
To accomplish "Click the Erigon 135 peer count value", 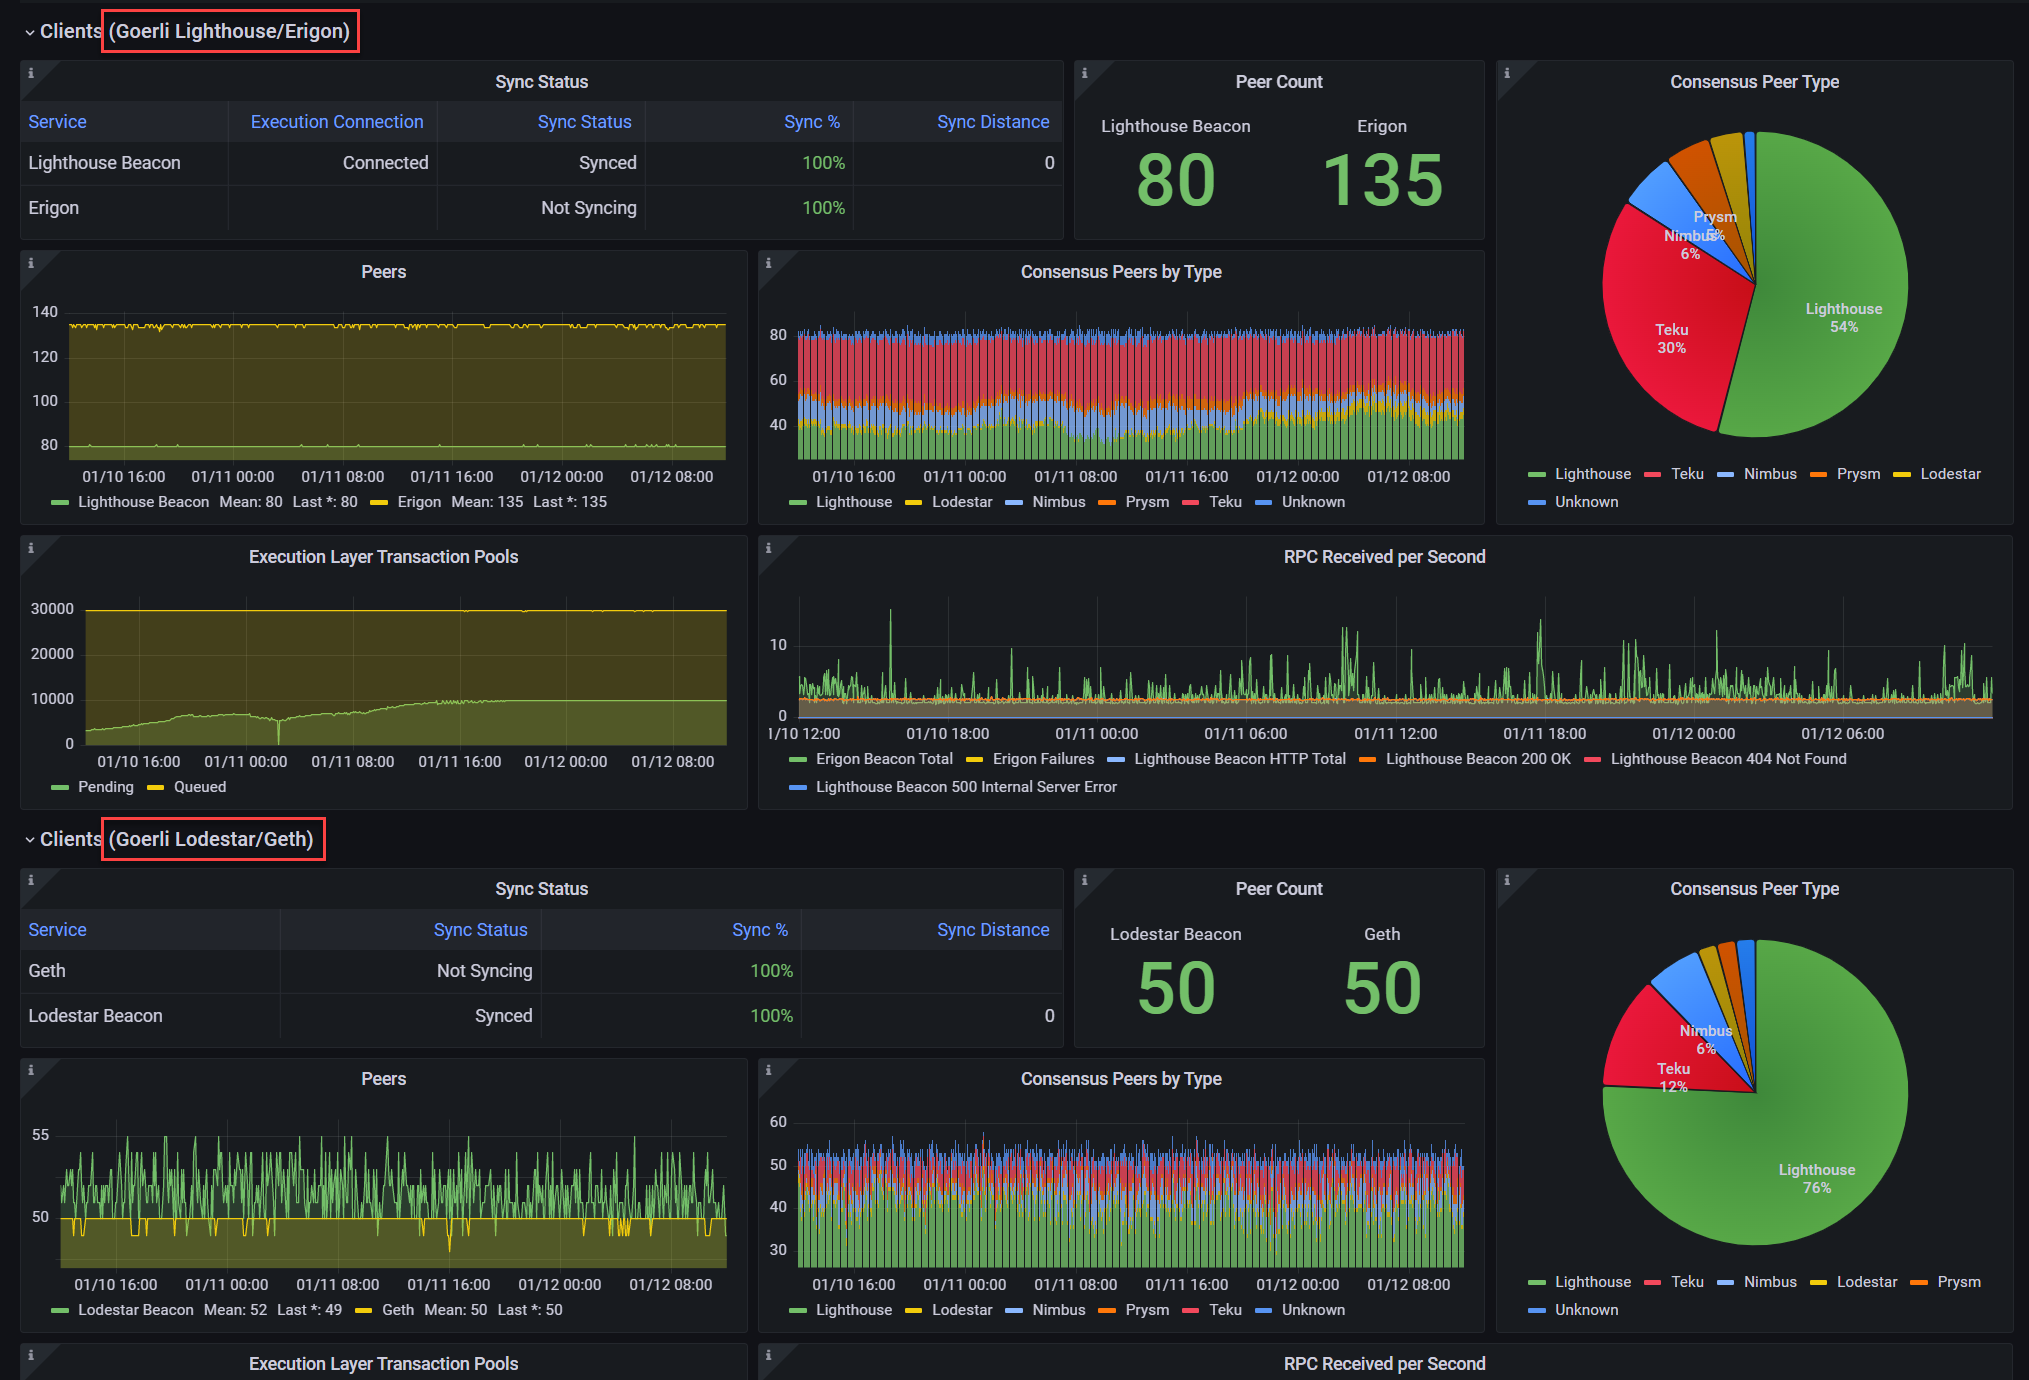I will point(1383,181).
